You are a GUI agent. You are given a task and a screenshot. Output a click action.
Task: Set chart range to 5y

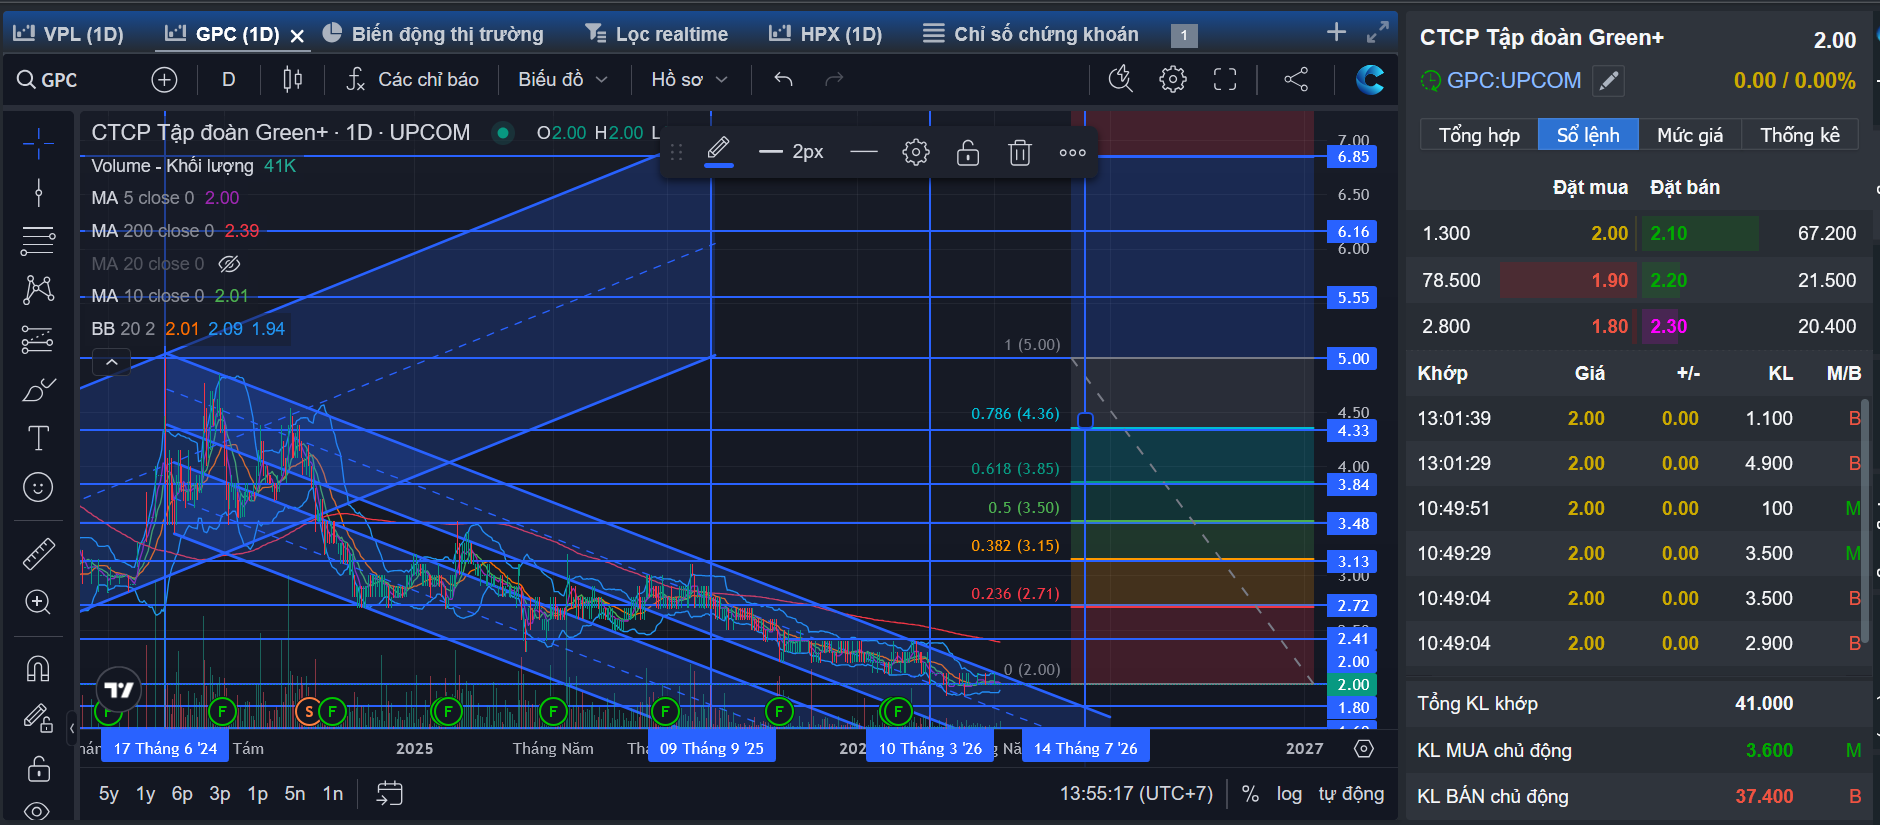[109, 794]
